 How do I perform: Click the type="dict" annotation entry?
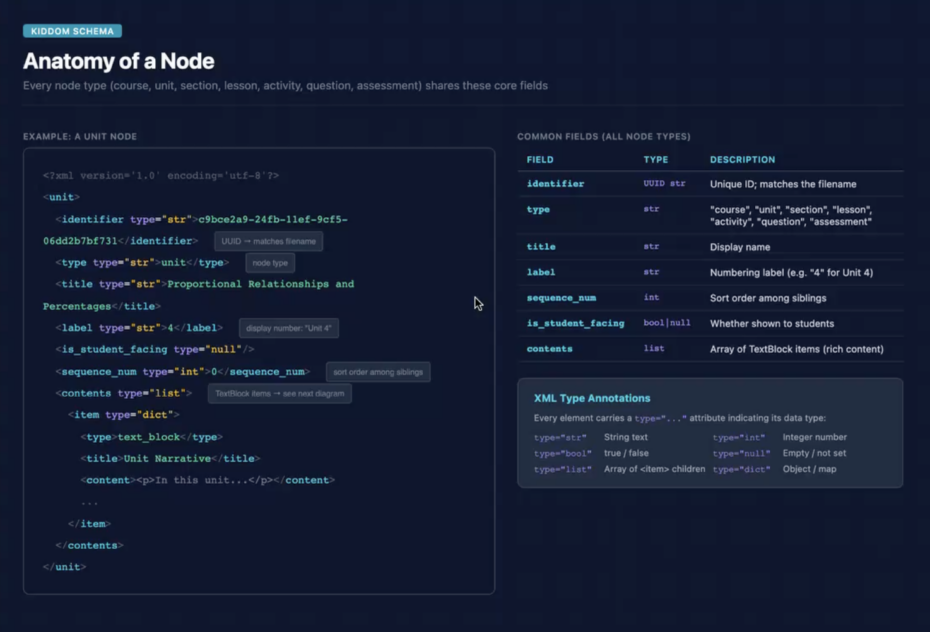point(741,470)
